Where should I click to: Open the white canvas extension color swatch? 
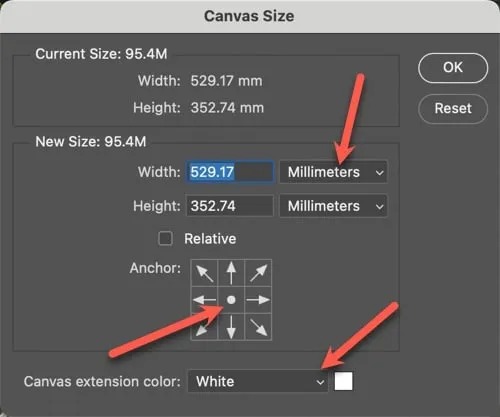(343, 381)
